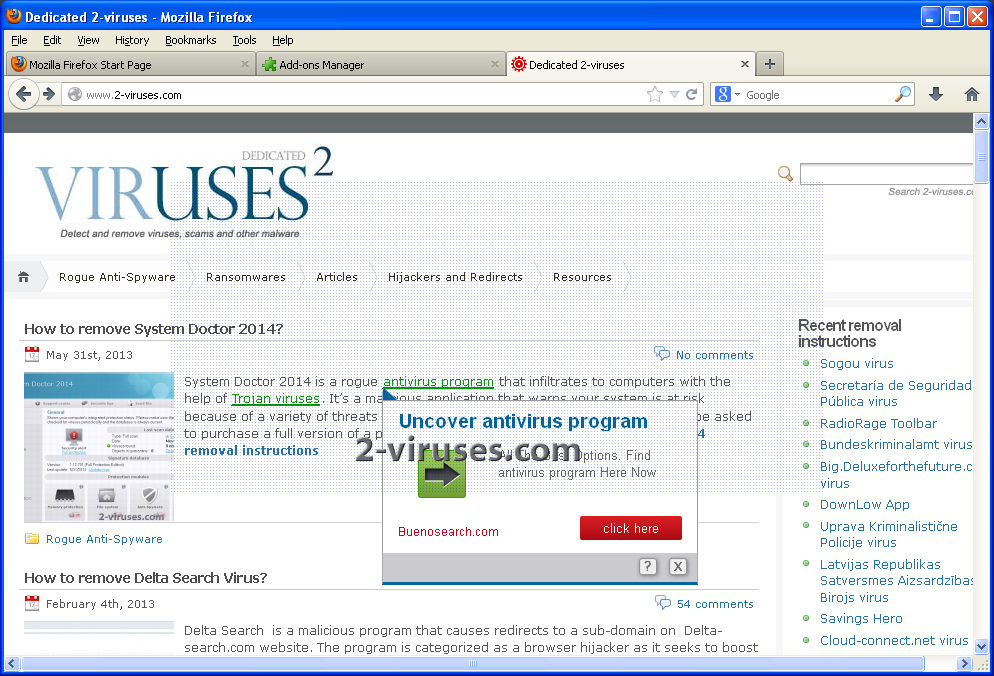Viewport: 994px width, 676px height.
Task: Open the Sogou virus sidebar link
Action: tap(856, 363)
